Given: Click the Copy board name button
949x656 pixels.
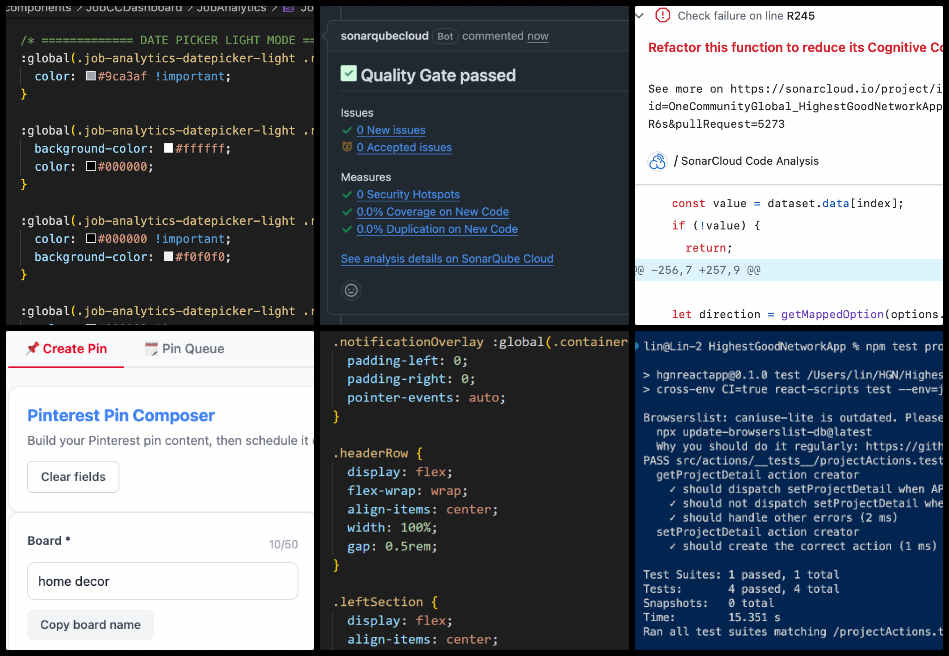Looking at the screenshot, I should click(x=90, y=625).
